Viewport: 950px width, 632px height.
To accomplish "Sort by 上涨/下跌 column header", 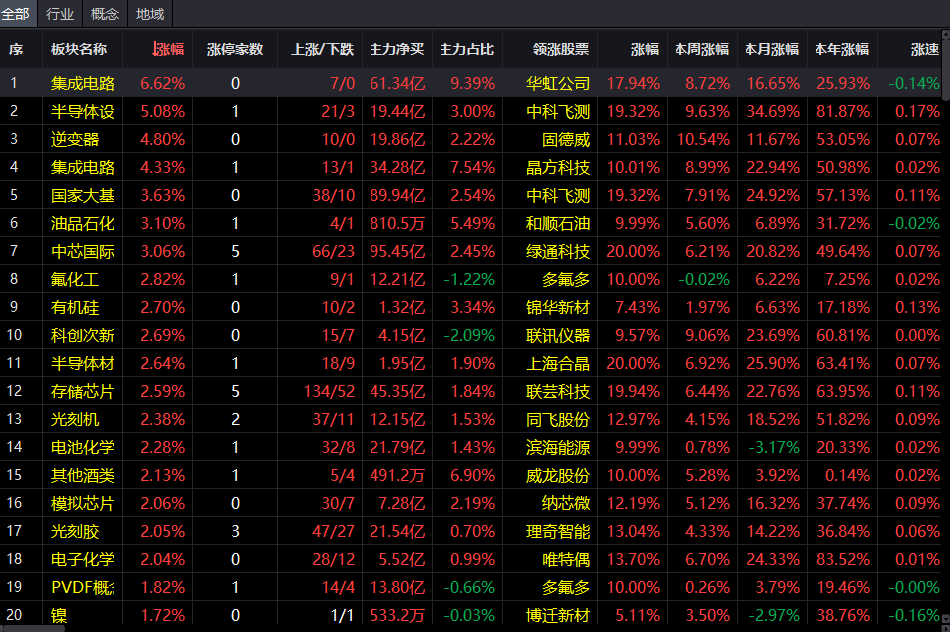I will (322, 49).
